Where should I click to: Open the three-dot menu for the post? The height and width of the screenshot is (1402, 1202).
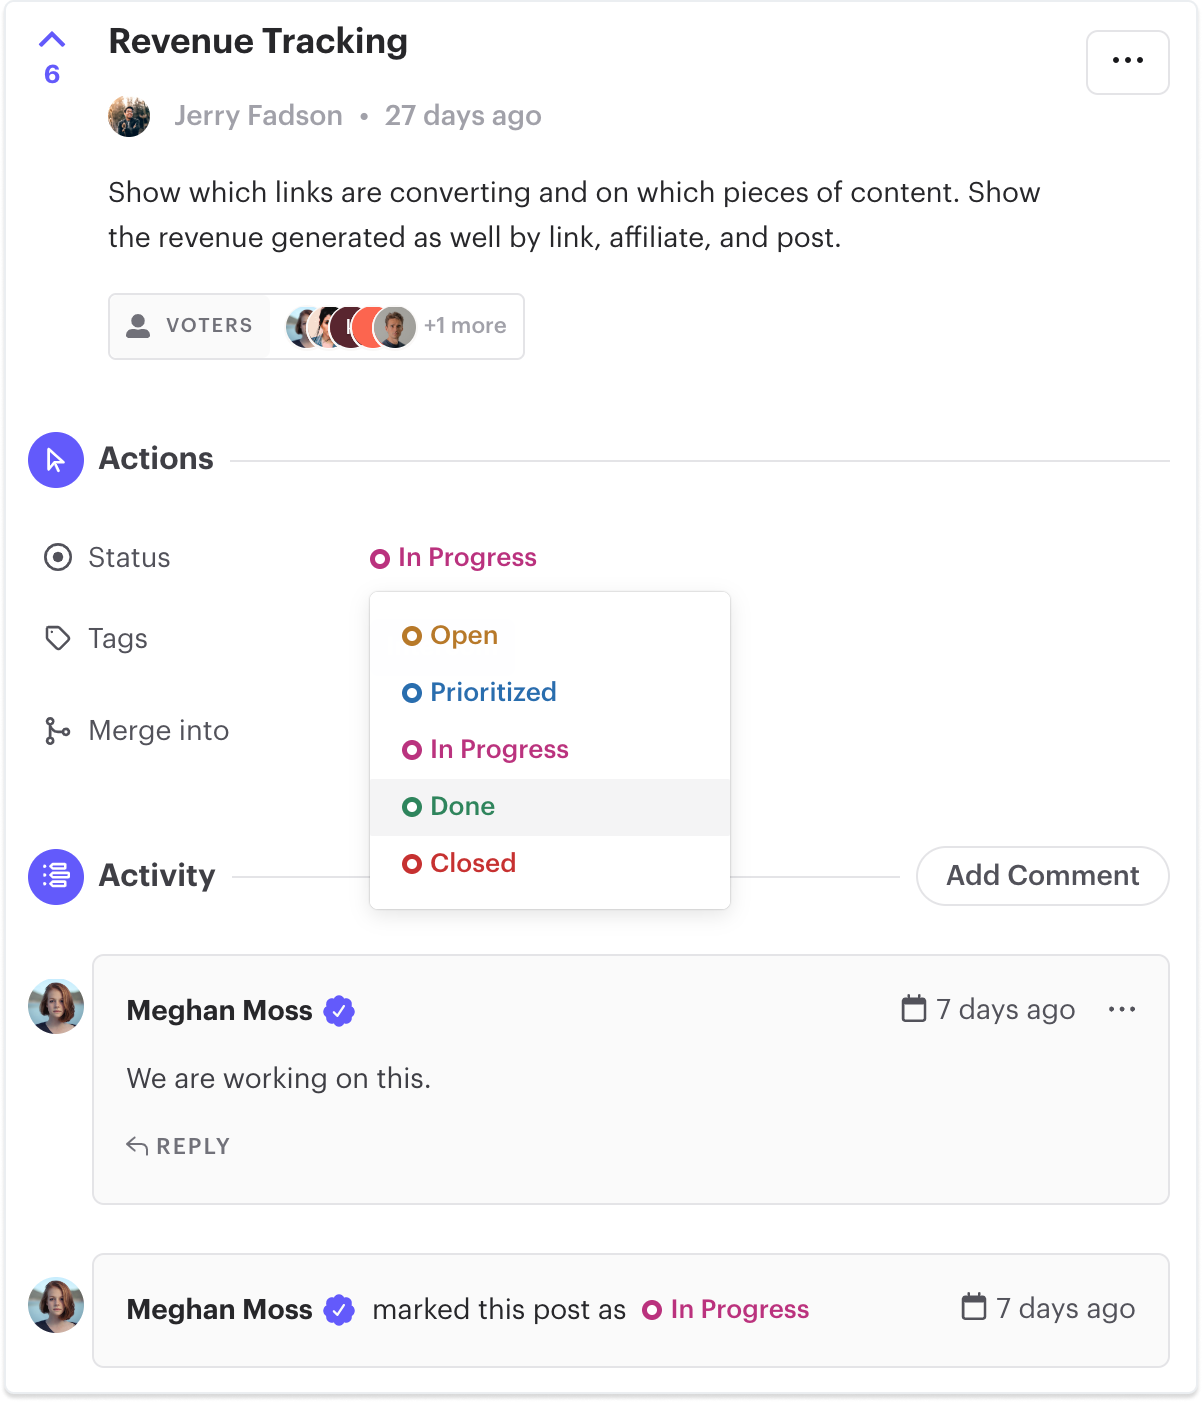pos(1128,62)
